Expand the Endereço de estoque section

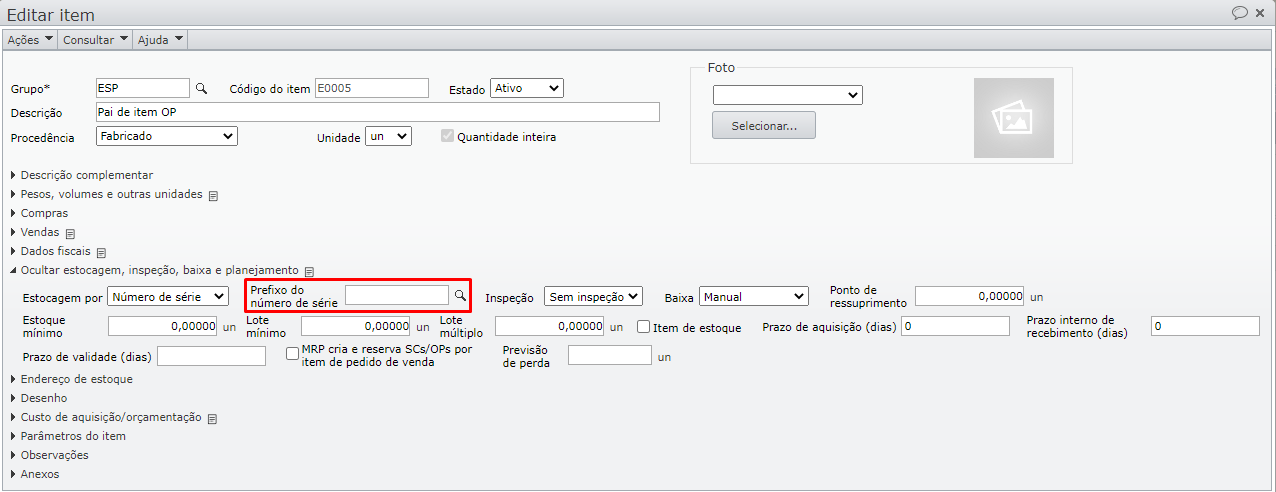coord(76,379)
